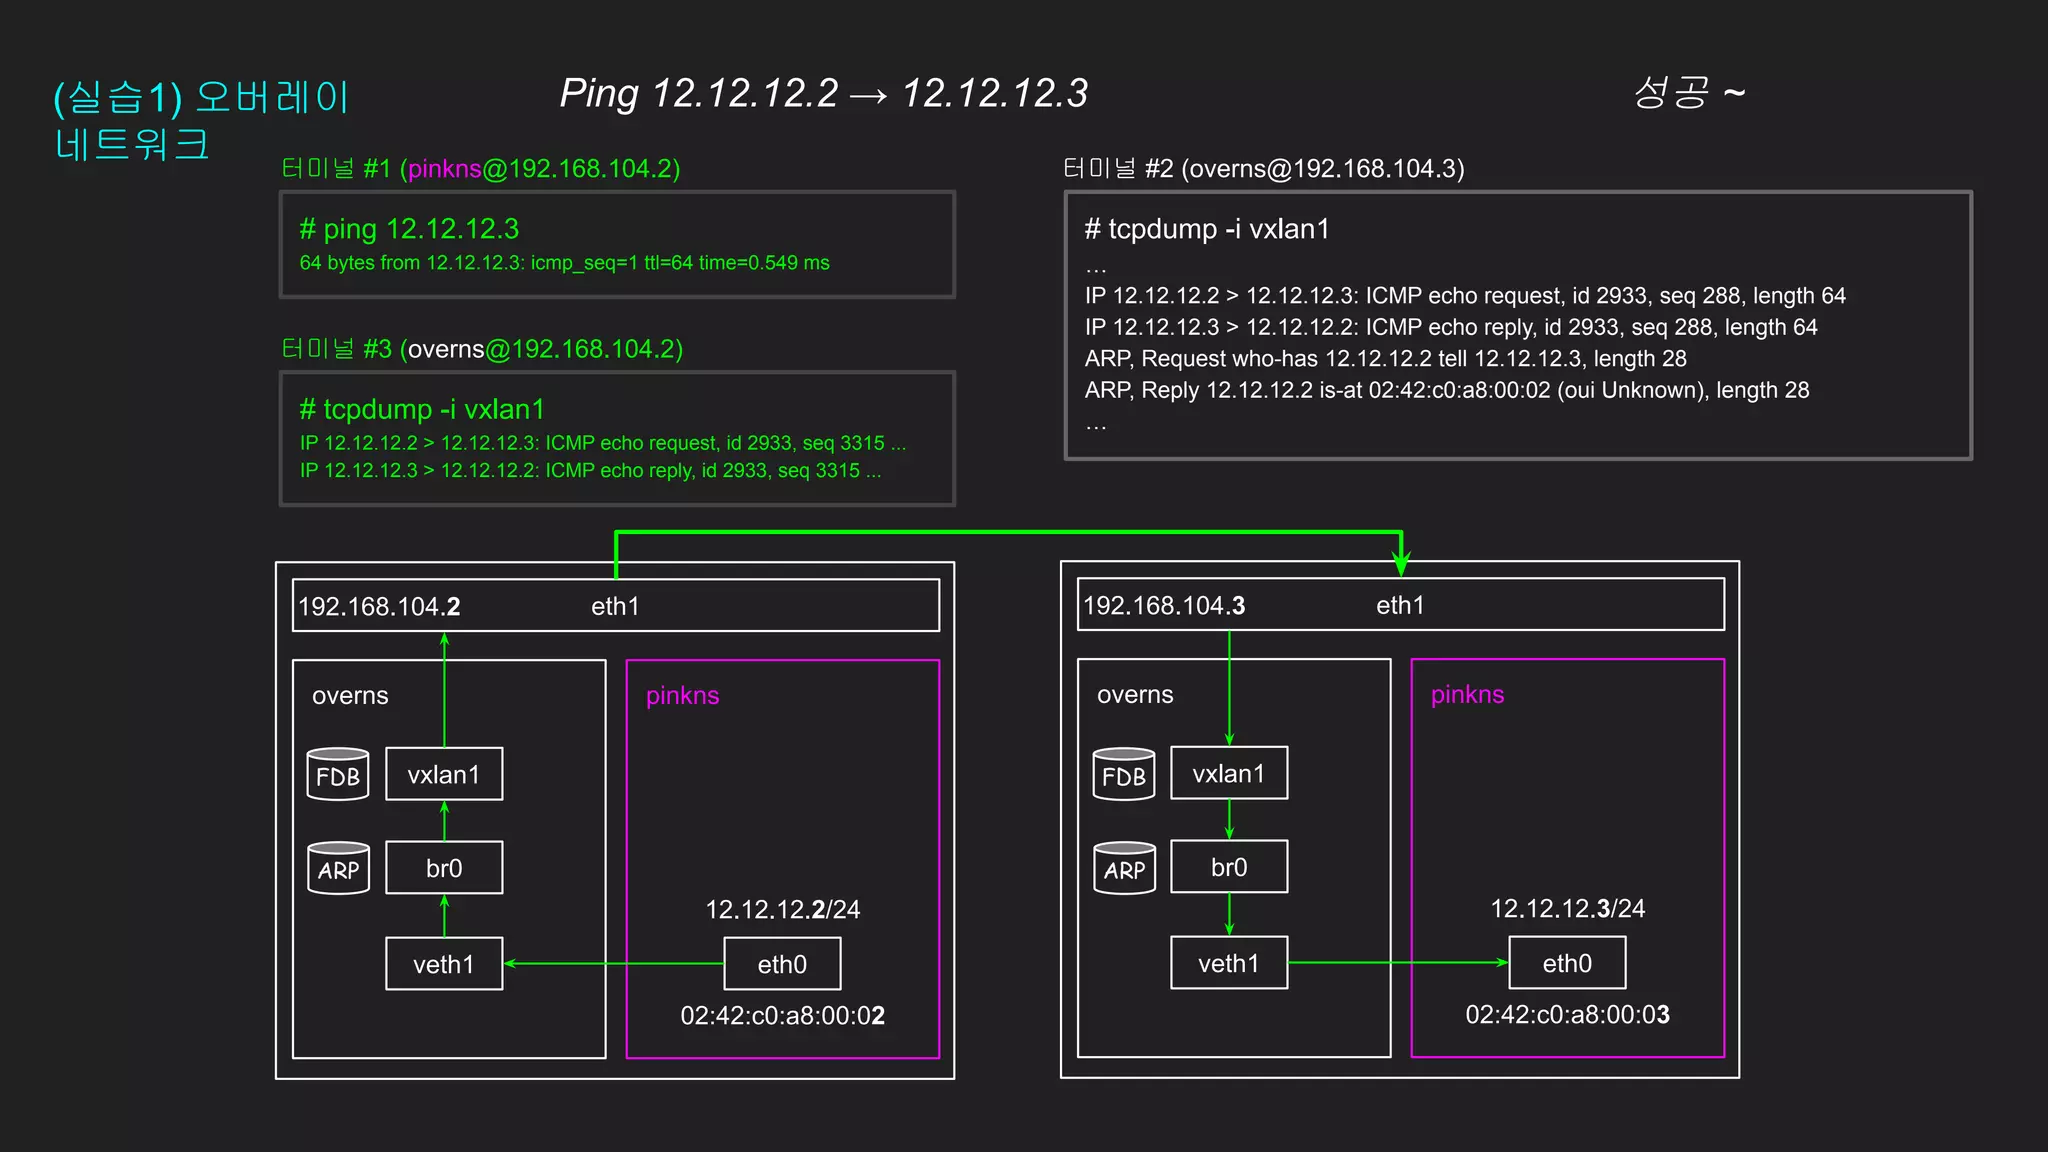Click the veth1 box in left overns

point(444,964)
